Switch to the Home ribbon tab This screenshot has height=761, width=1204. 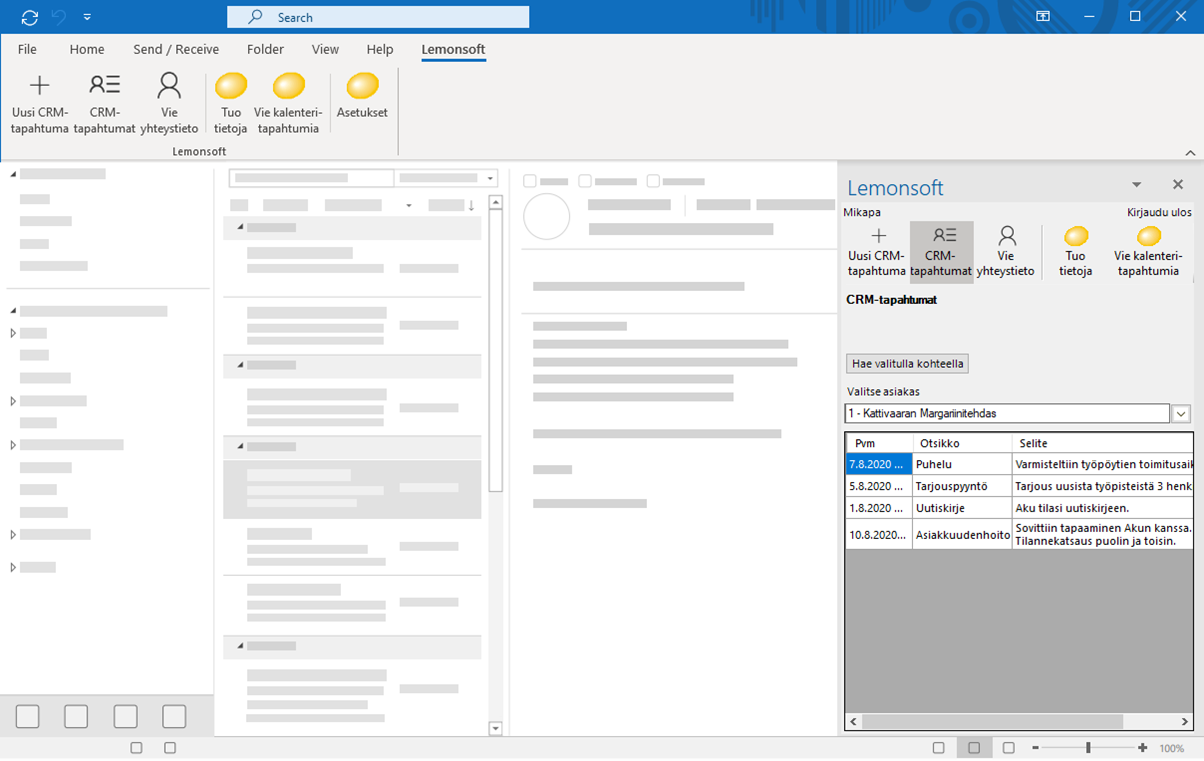click(x=87, y=49)
